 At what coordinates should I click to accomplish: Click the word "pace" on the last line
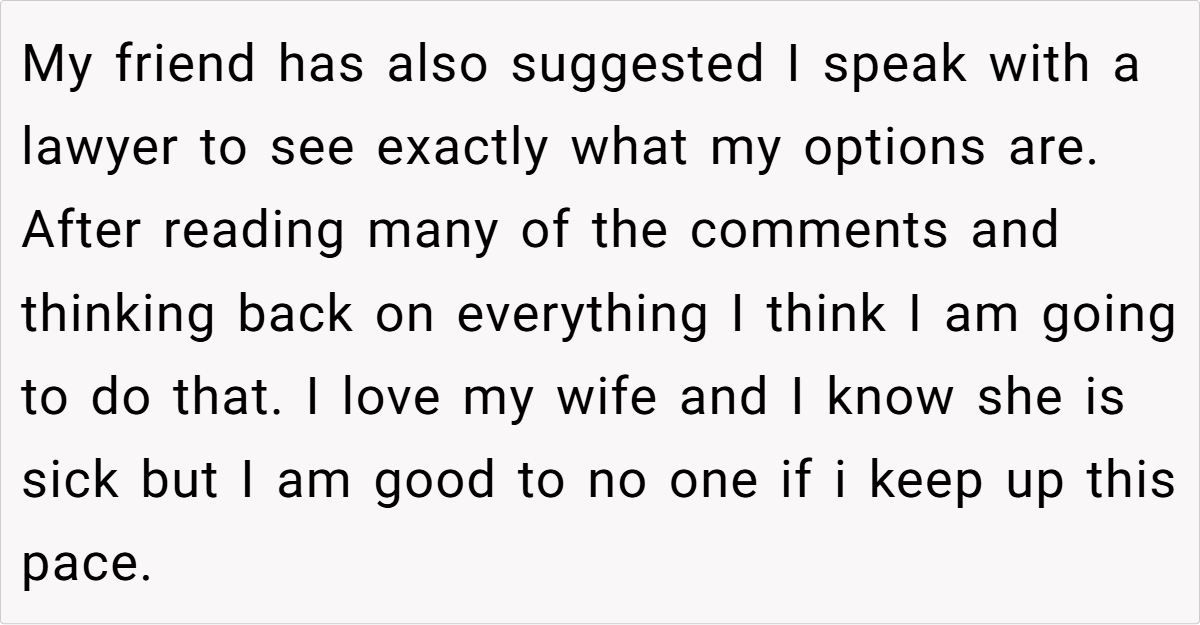click(85, 563)
